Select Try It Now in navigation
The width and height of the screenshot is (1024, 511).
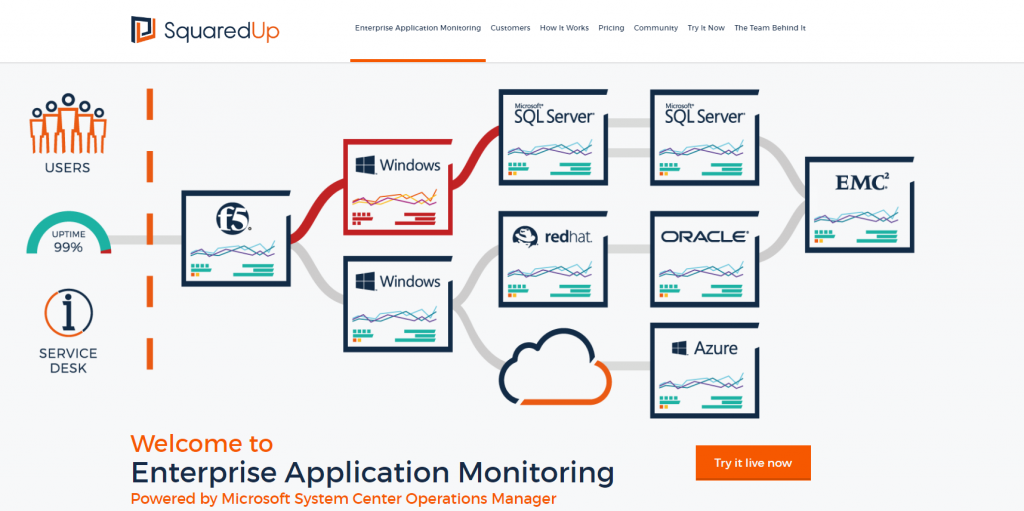[706, 28]
